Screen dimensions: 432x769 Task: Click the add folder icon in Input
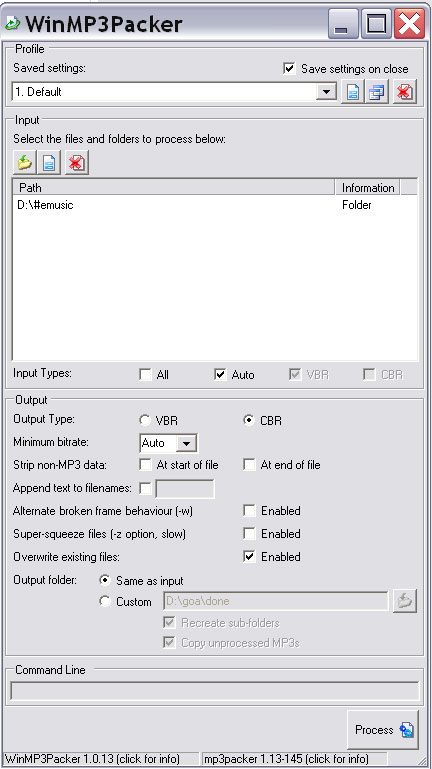pos(25,163)
